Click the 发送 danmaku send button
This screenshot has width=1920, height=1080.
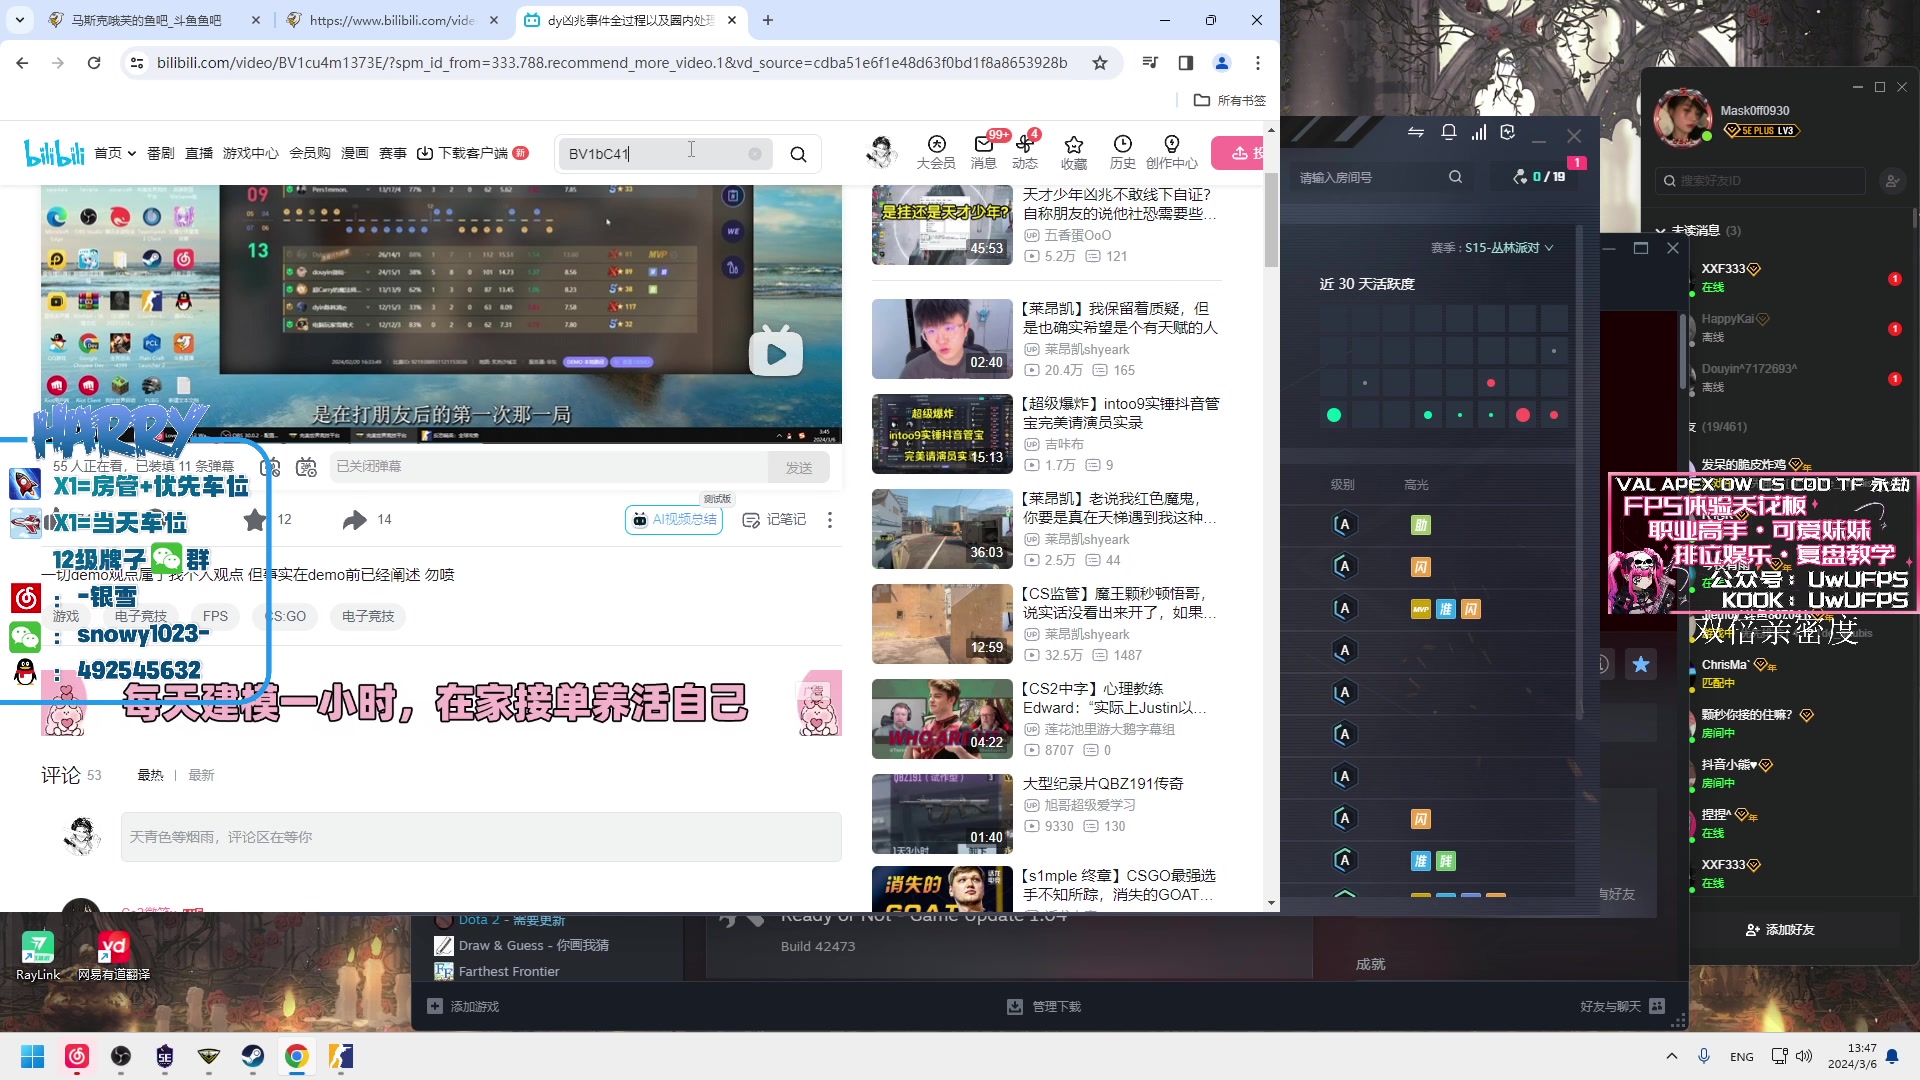pyautogui.click(x=799, y=467)
